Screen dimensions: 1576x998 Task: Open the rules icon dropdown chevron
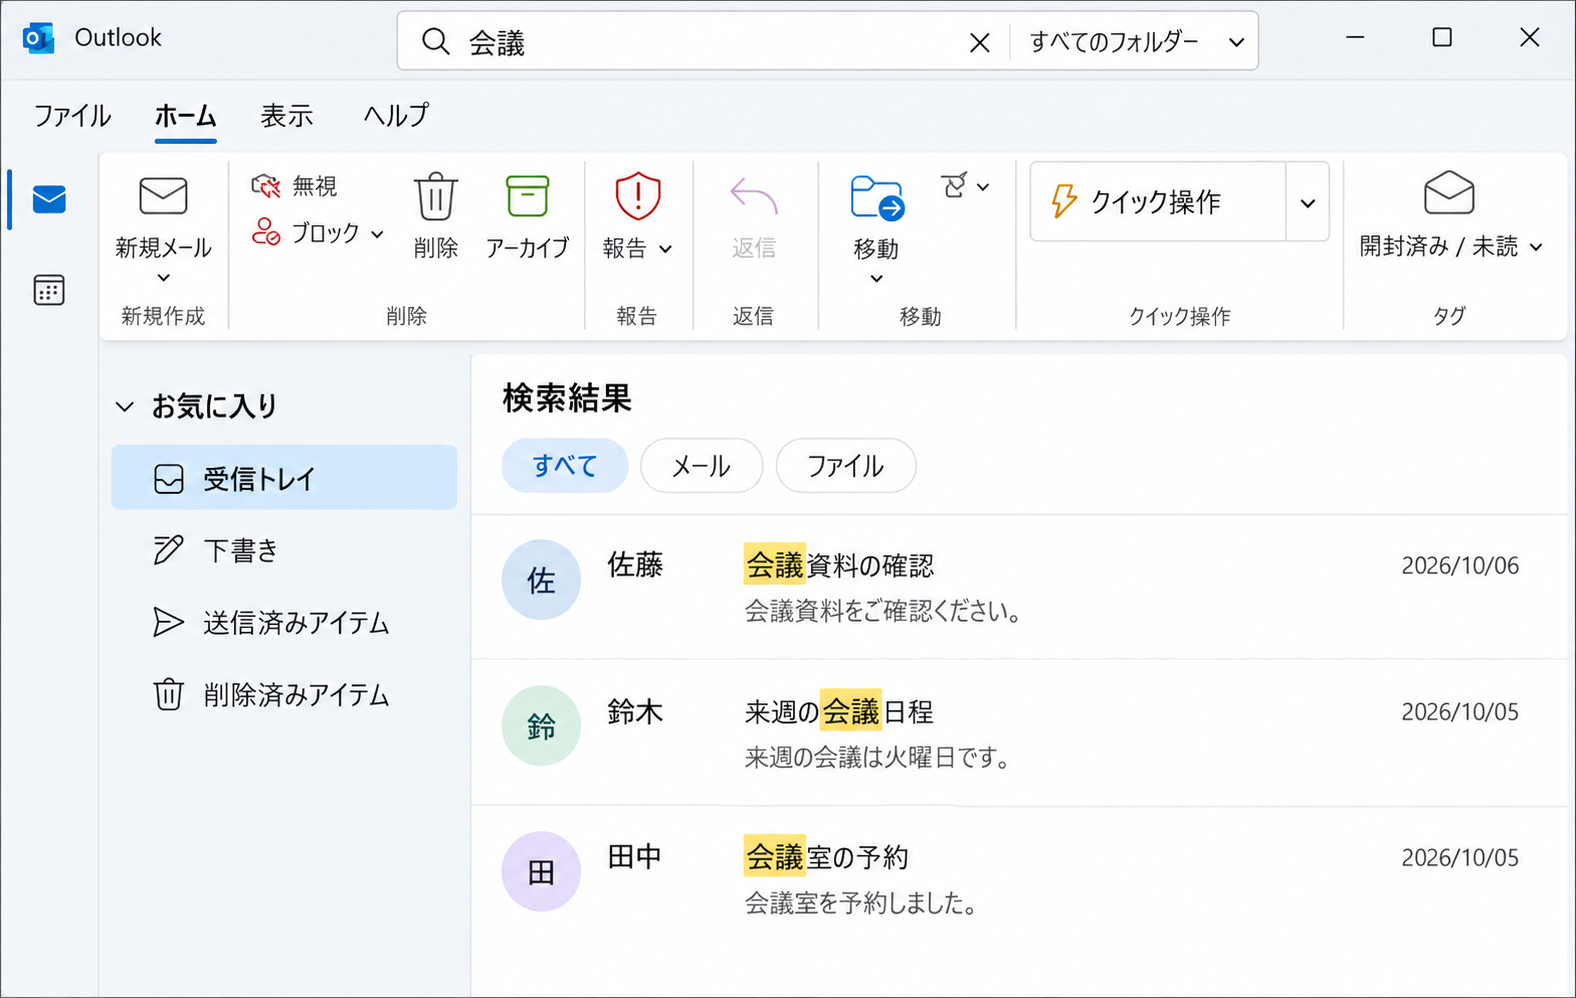[983, 187]
